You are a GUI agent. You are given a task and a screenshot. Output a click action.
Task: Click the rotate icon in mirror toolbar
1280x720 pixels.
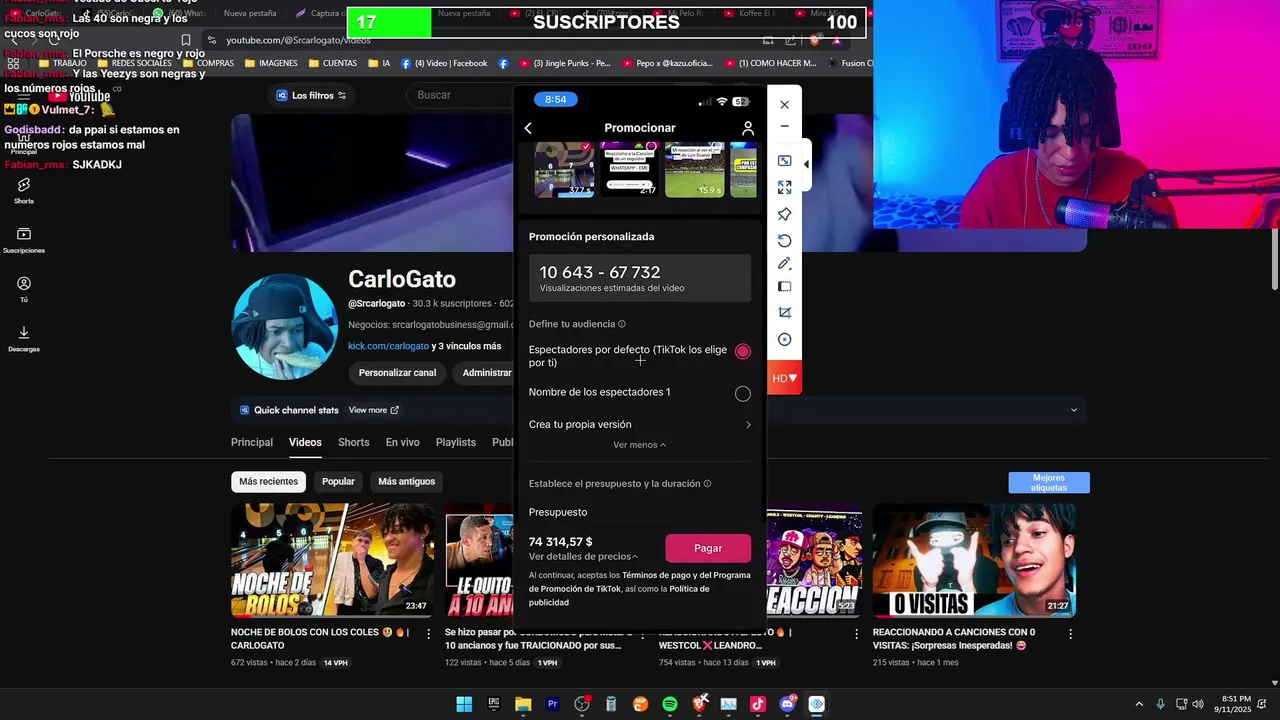(x=784, y=240)
